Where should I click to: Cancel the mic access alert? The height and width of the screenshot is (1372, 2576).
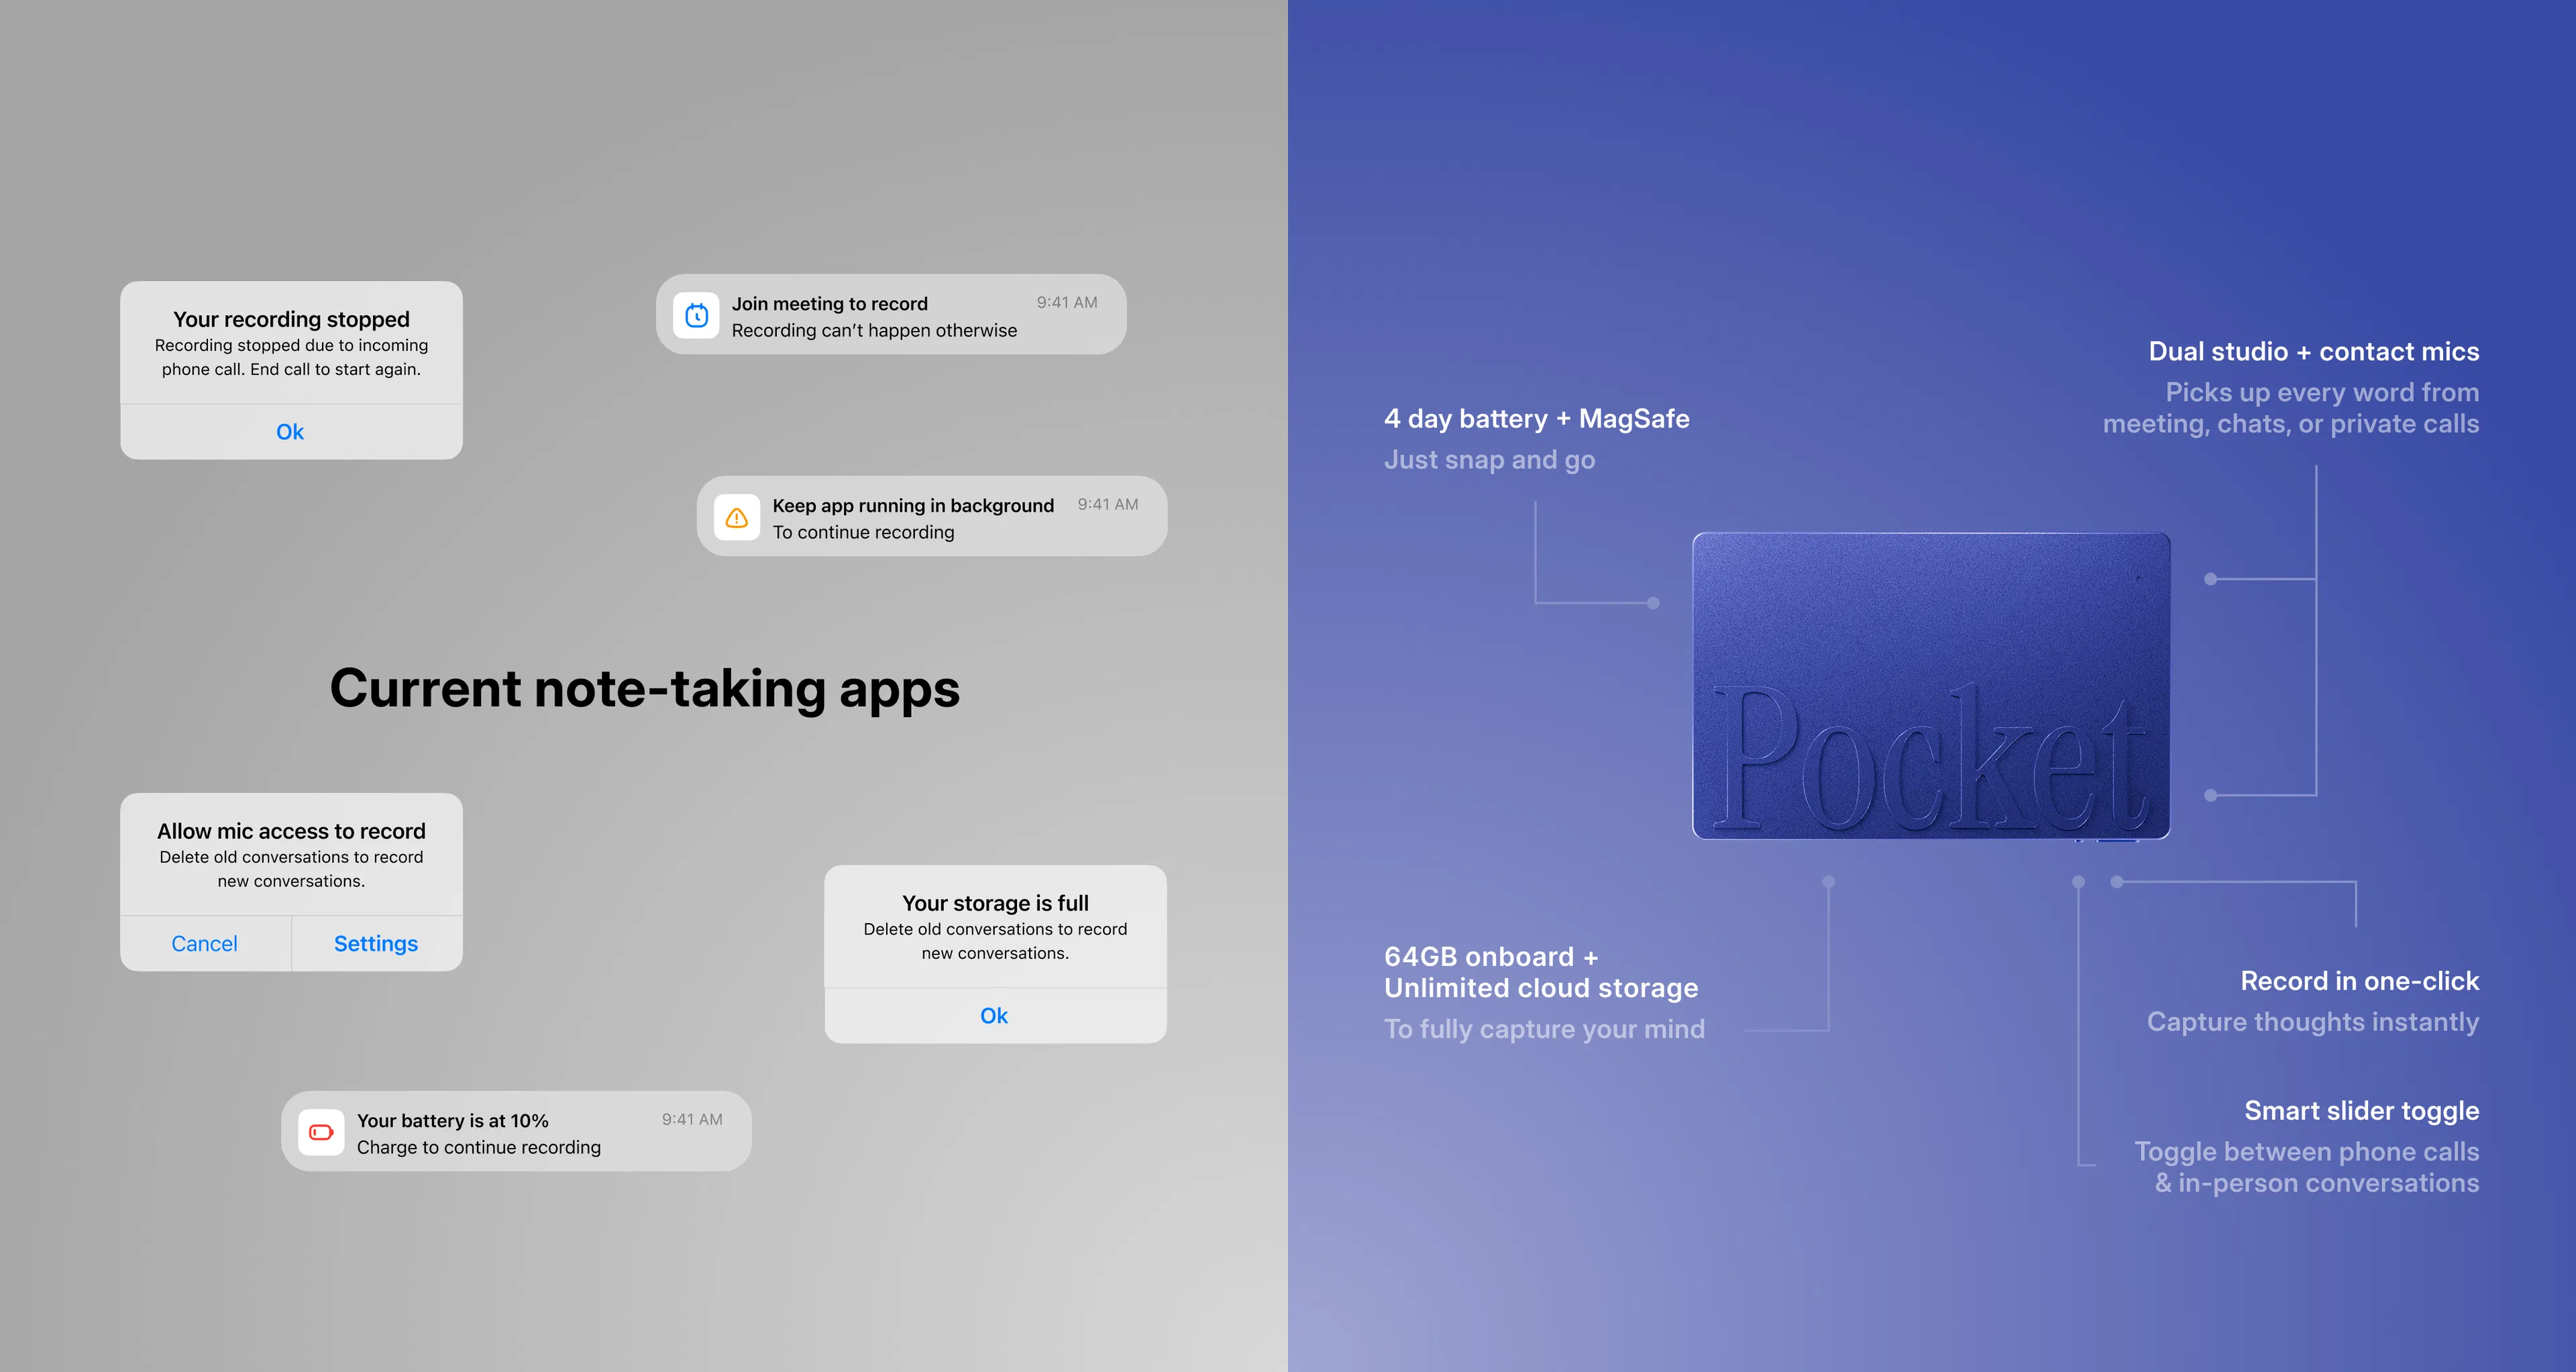pyautogui.click(x=205, y=944)
